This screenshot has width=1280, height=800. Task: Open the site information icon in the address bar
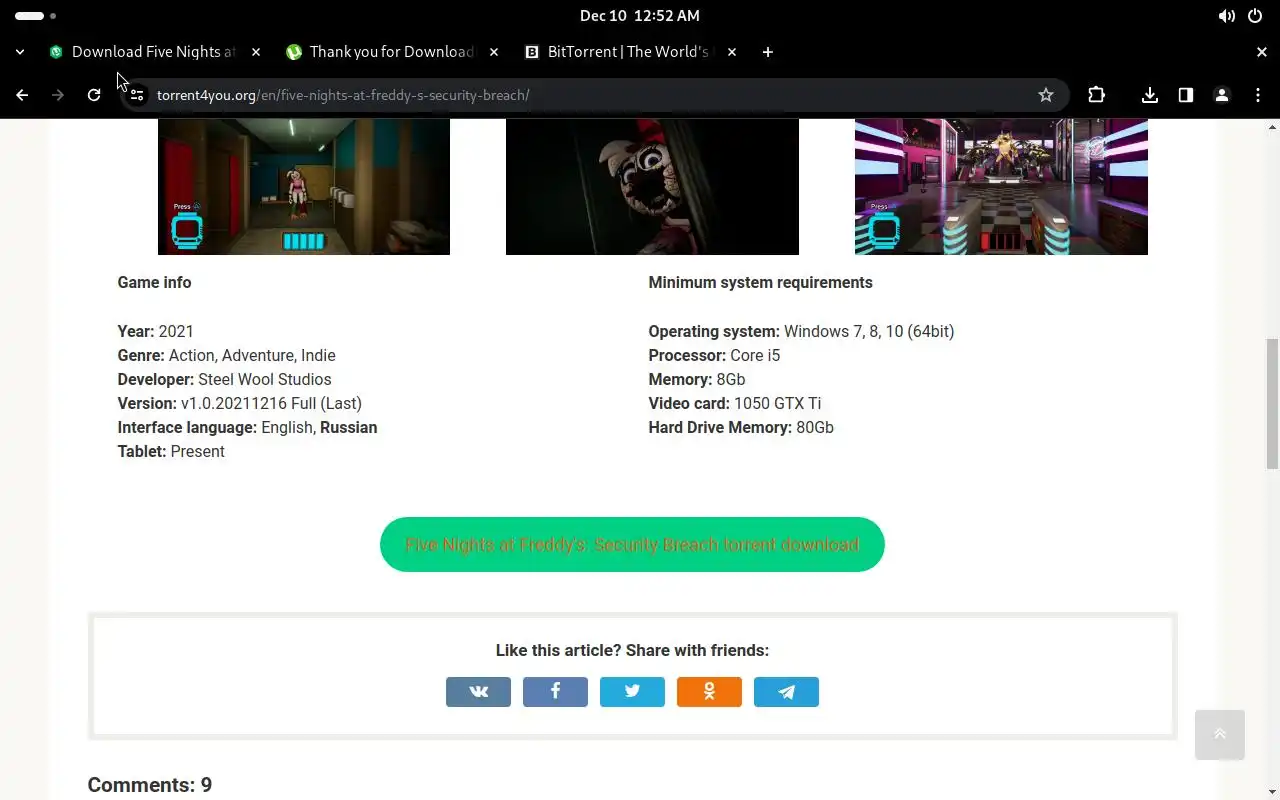coord(137,95)
